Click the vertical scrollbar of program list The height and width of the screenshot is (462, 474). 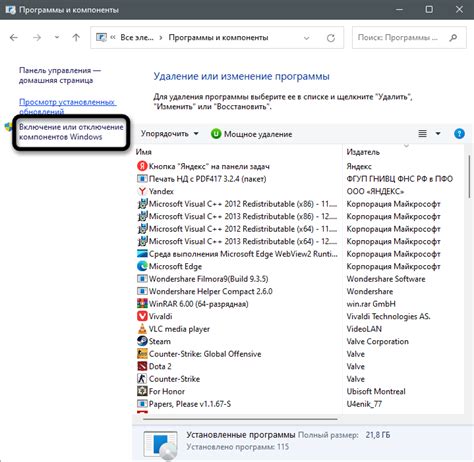click(469, 177)
